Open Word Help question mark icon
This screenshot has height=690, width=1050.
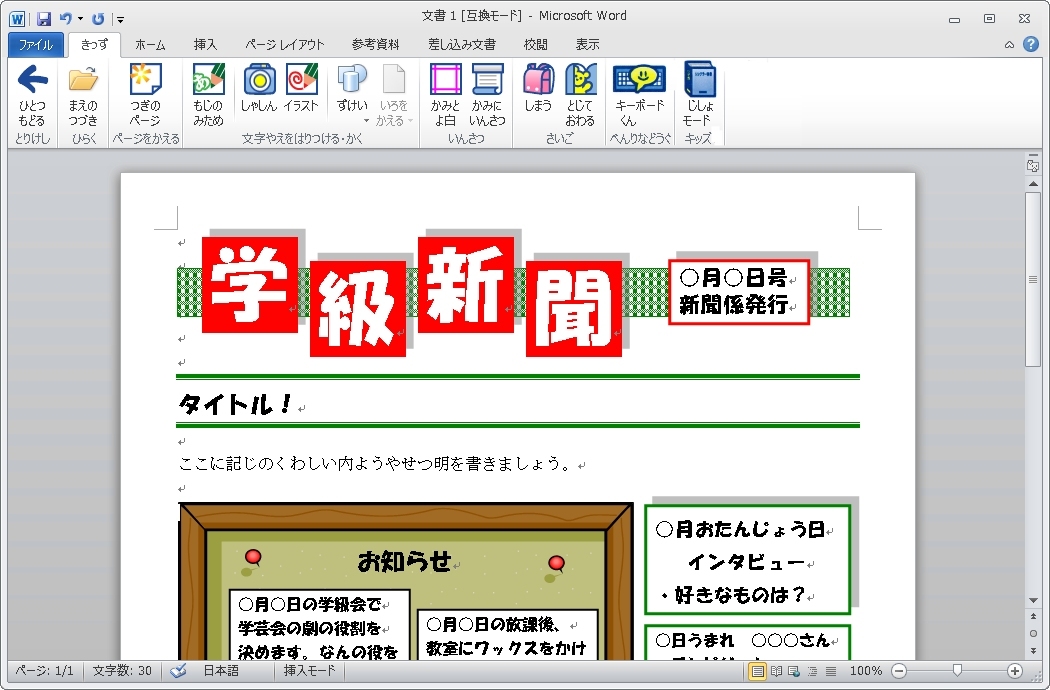pos(1031,44)
